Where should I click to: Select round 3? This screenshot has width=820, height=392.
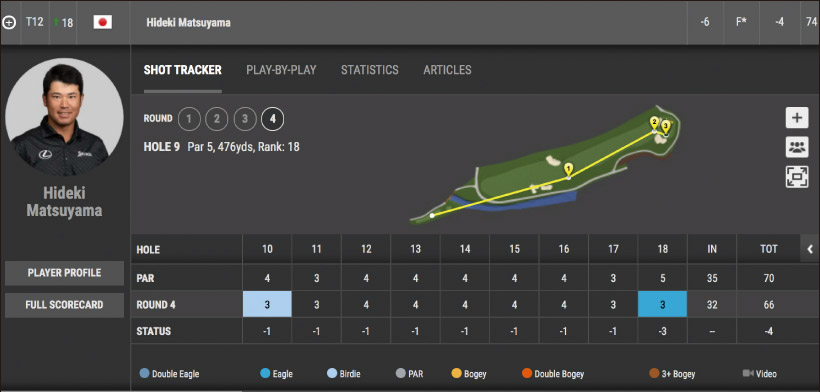(x=244, y=119)
